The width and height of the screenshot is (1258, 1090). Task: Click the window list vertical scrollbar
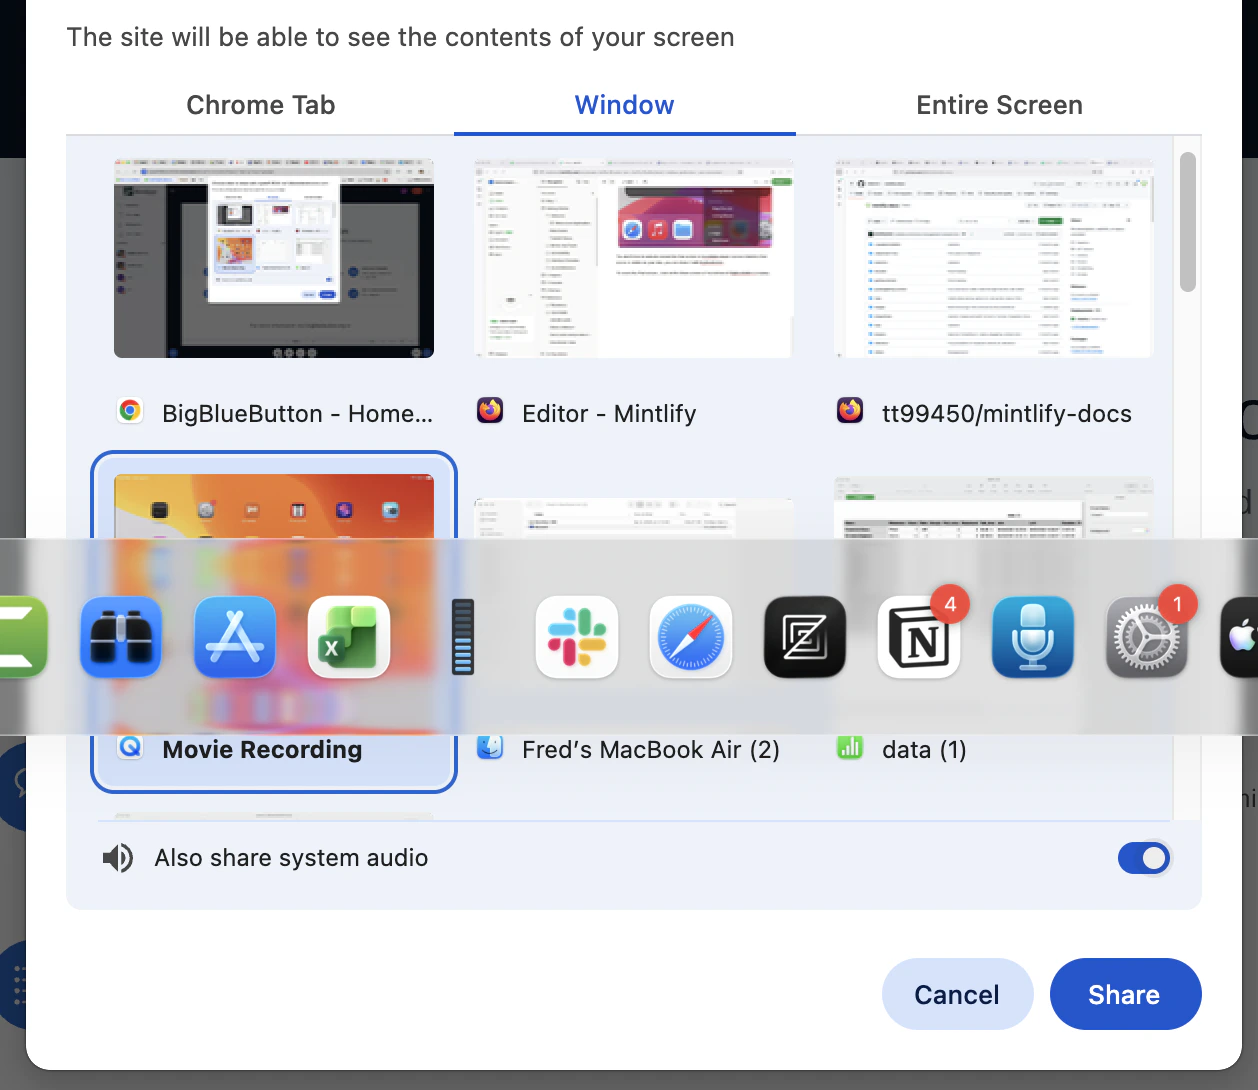(1188, 222)
